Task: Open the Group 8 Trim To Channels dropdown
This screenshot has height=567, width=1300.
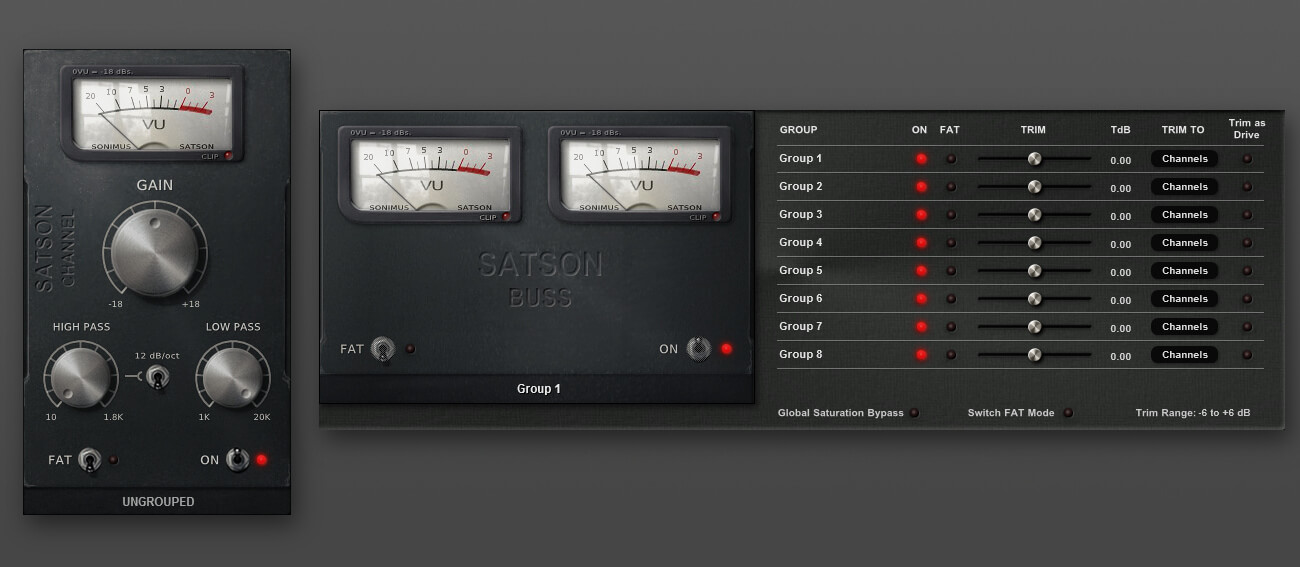Action: click(1185, 355)
